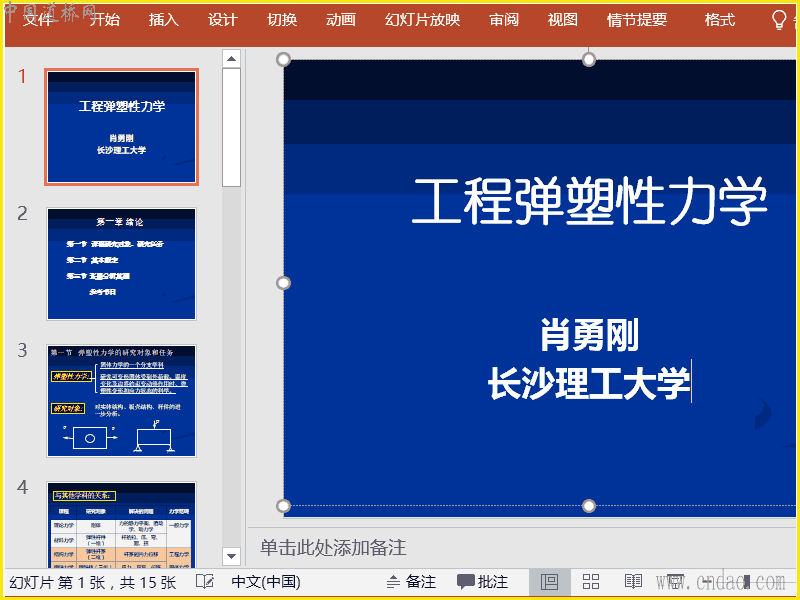
Task: Click the title text 工程弹塑性力学
Action: [x=589, y=201]
